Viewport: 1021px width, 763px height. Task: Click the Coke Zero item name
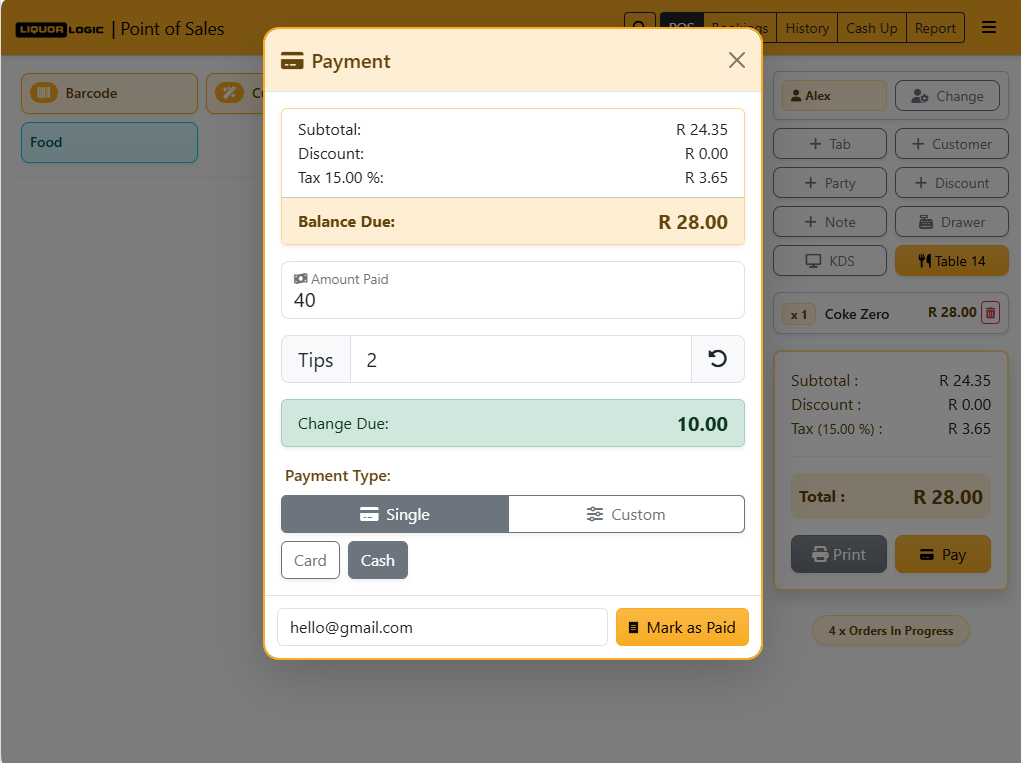[x=856, y=314]
